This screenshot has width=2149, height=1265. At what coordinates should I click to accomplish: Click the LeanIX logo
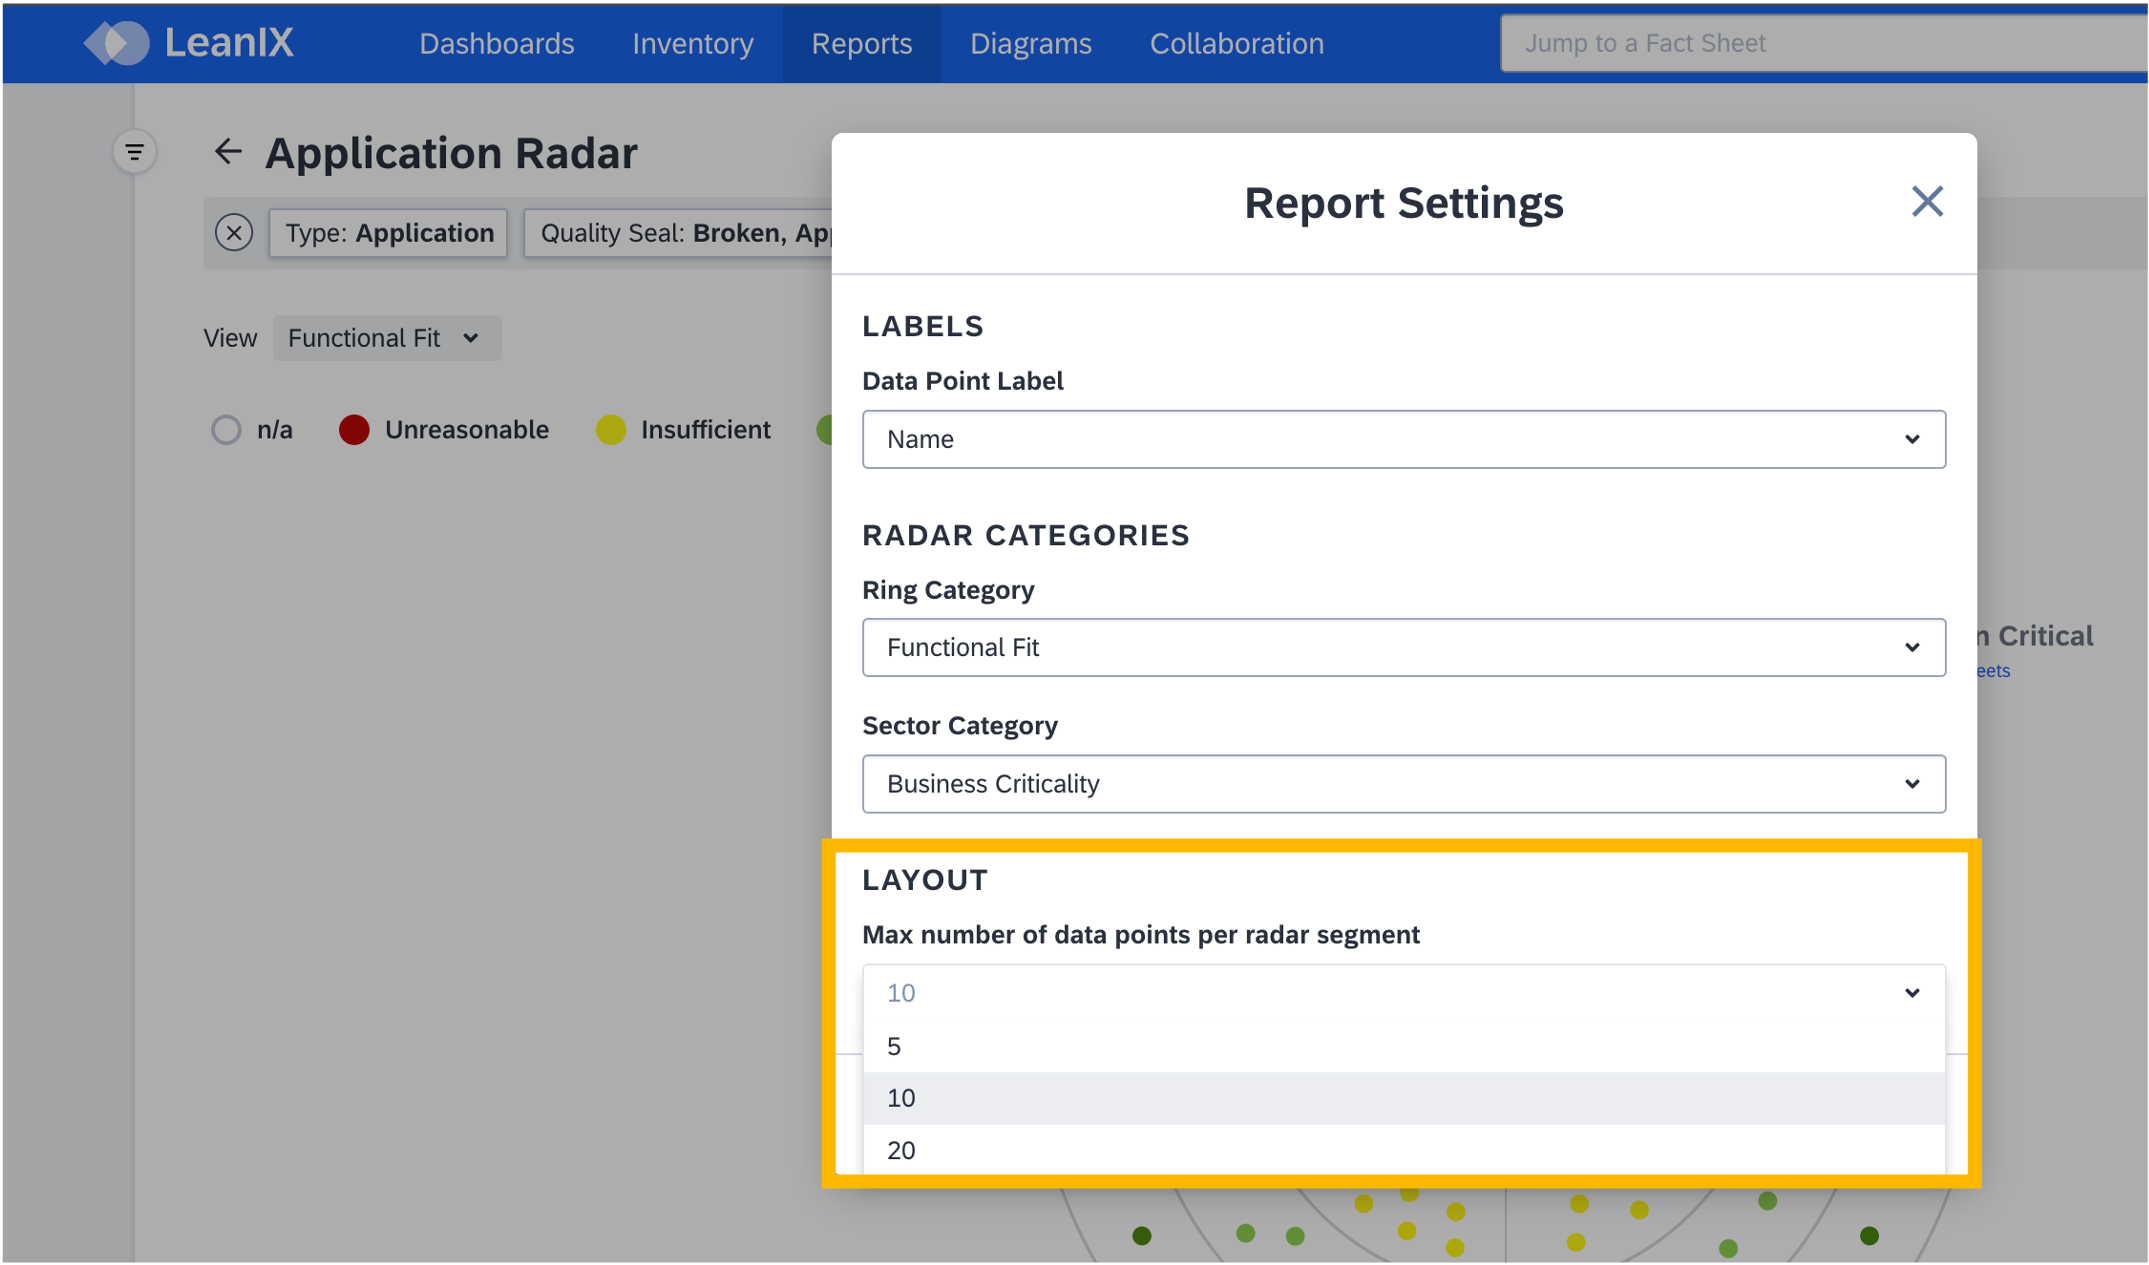188,43
